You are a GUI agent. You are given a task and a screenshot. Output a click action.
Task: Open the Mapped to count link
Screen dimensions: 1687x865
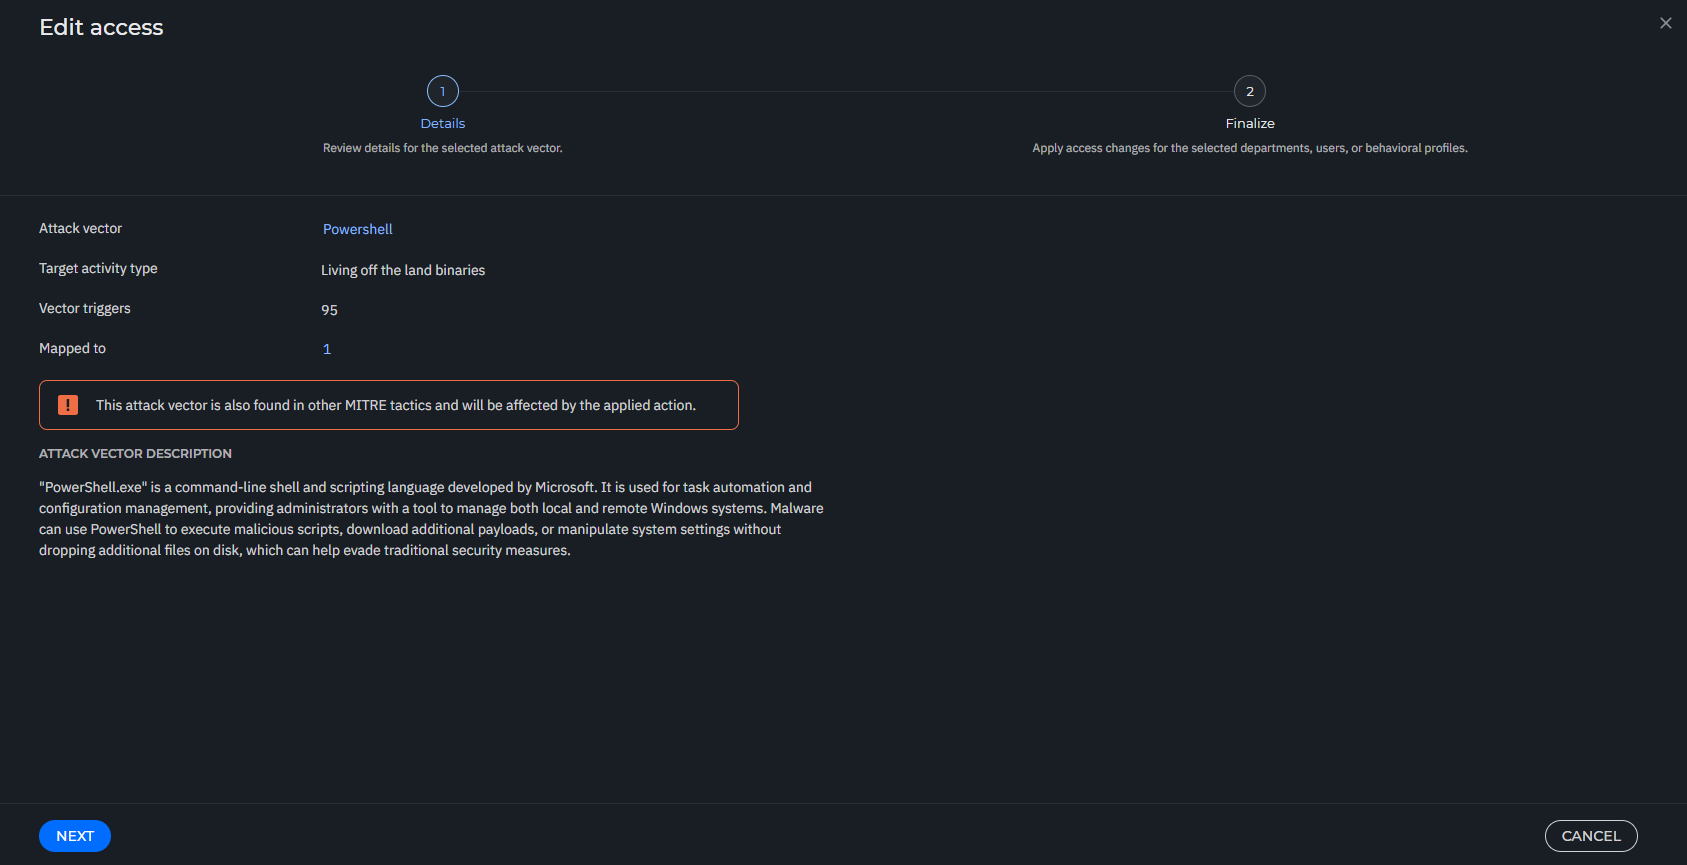click(327, 349)
